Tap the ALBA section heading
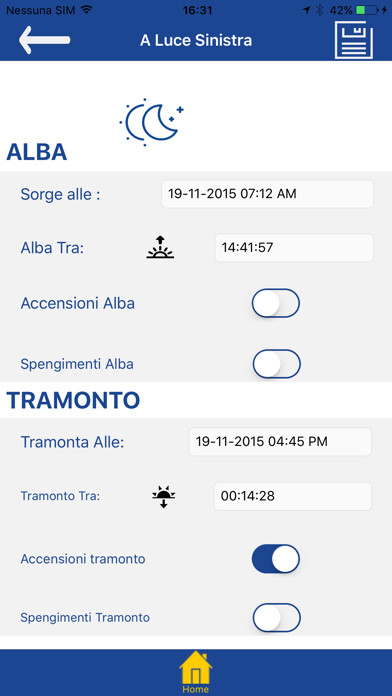Viewport: 392px width, 696px height. [x=36, y=152]
